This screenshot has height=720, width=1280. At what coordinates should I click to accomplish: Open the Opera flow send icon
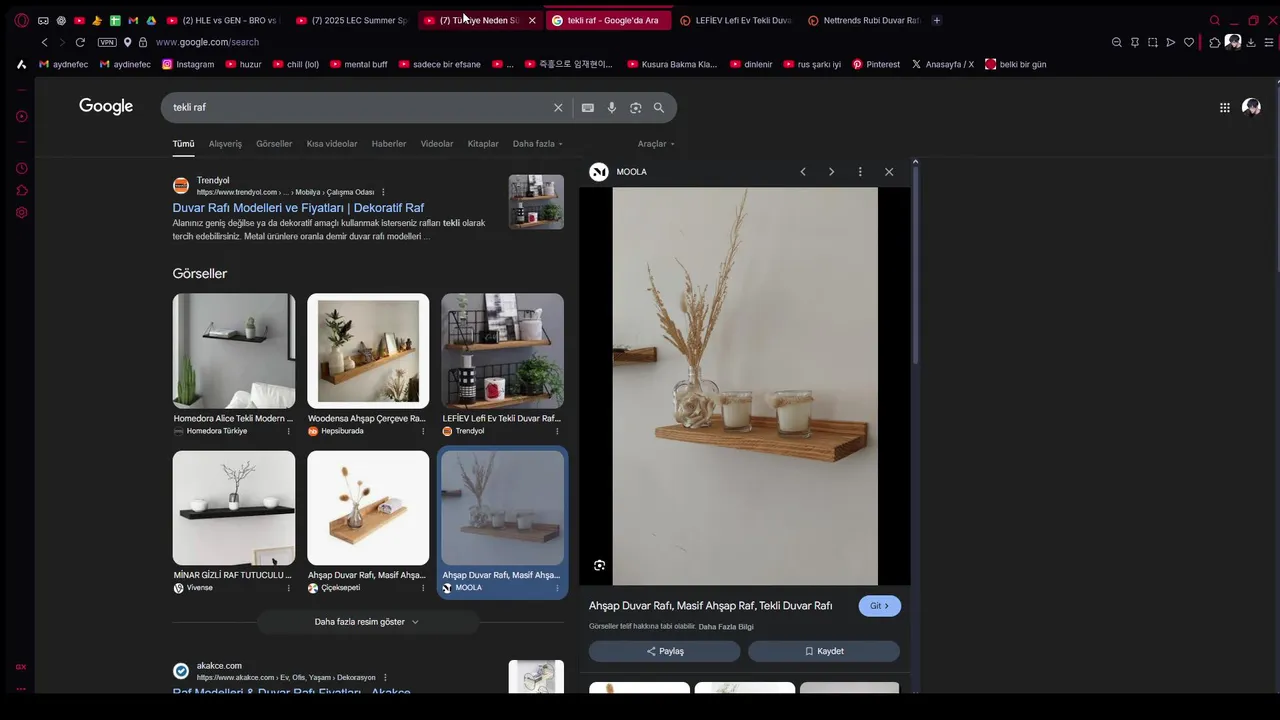click(1171, 42)
